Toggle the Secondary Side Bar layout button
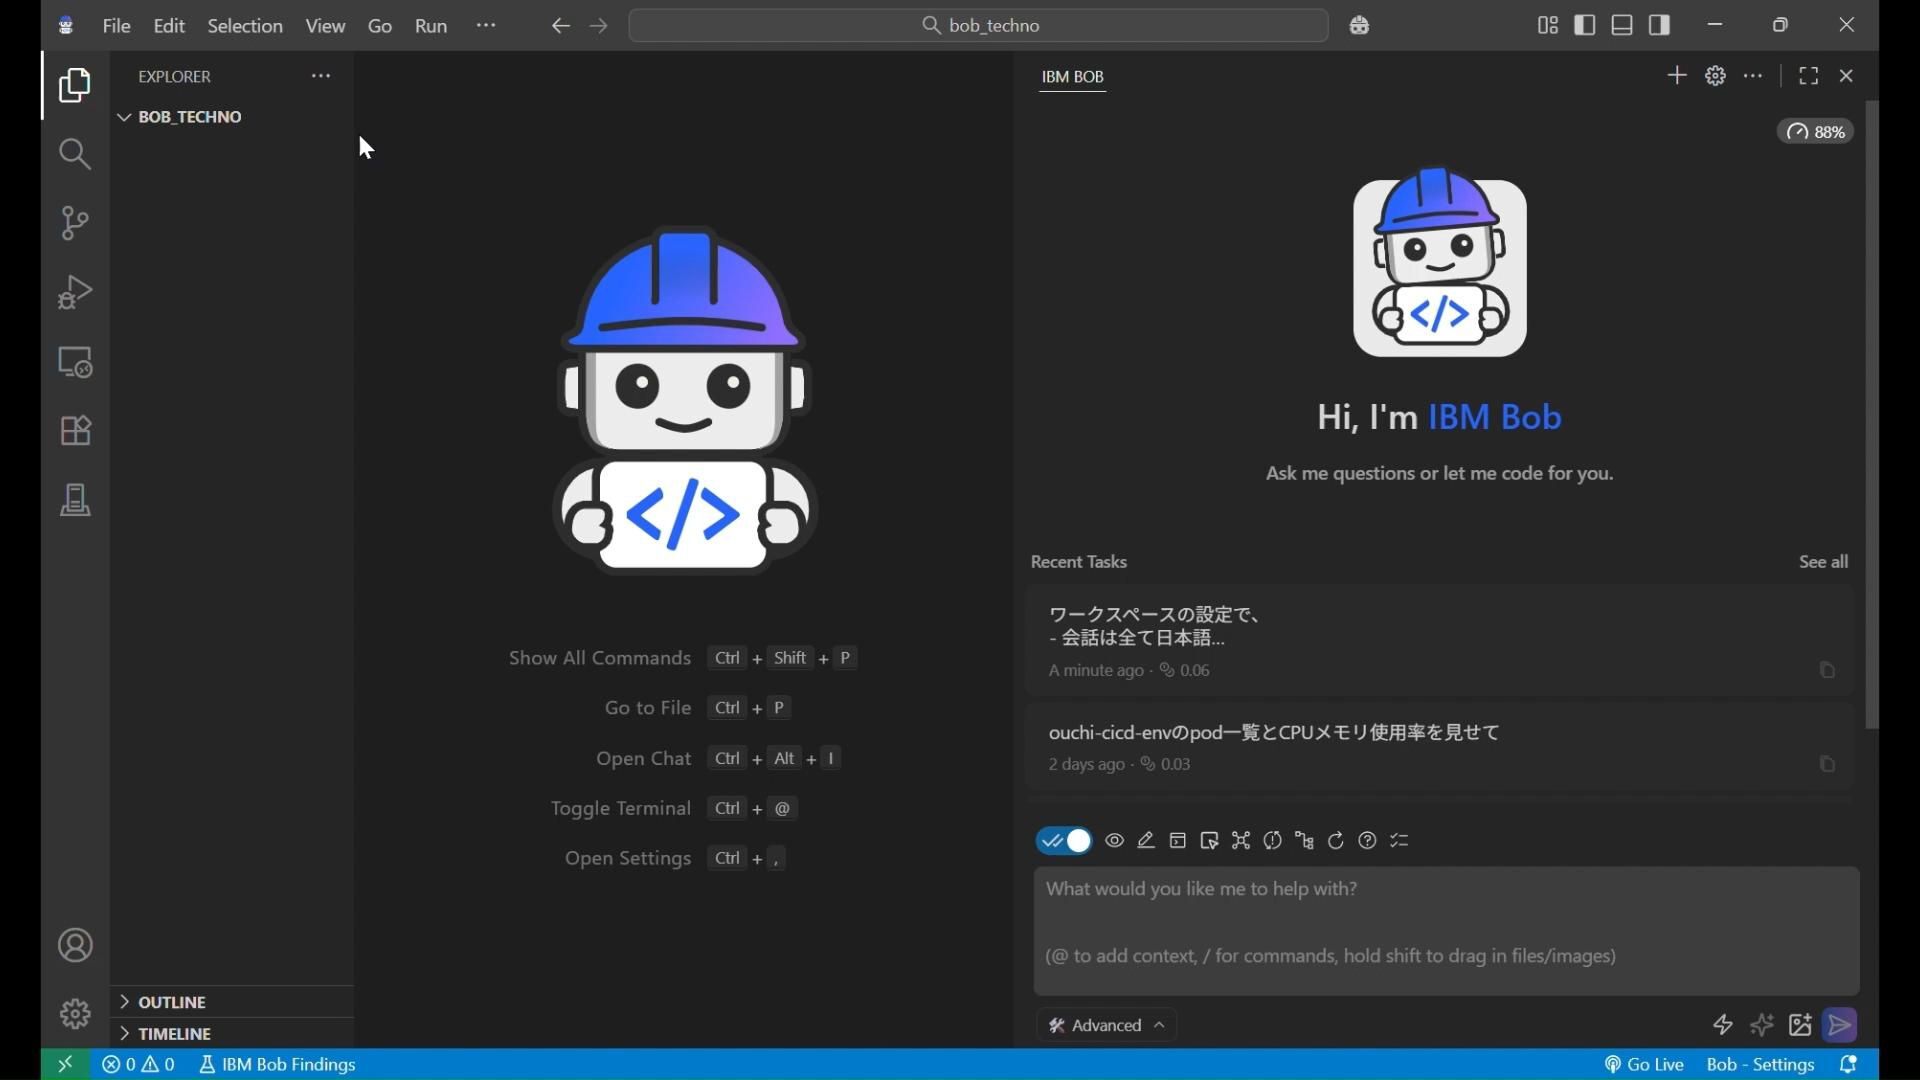Image resolution: width=1920 pixels, height=1080 pixels. coord(1660,25)
